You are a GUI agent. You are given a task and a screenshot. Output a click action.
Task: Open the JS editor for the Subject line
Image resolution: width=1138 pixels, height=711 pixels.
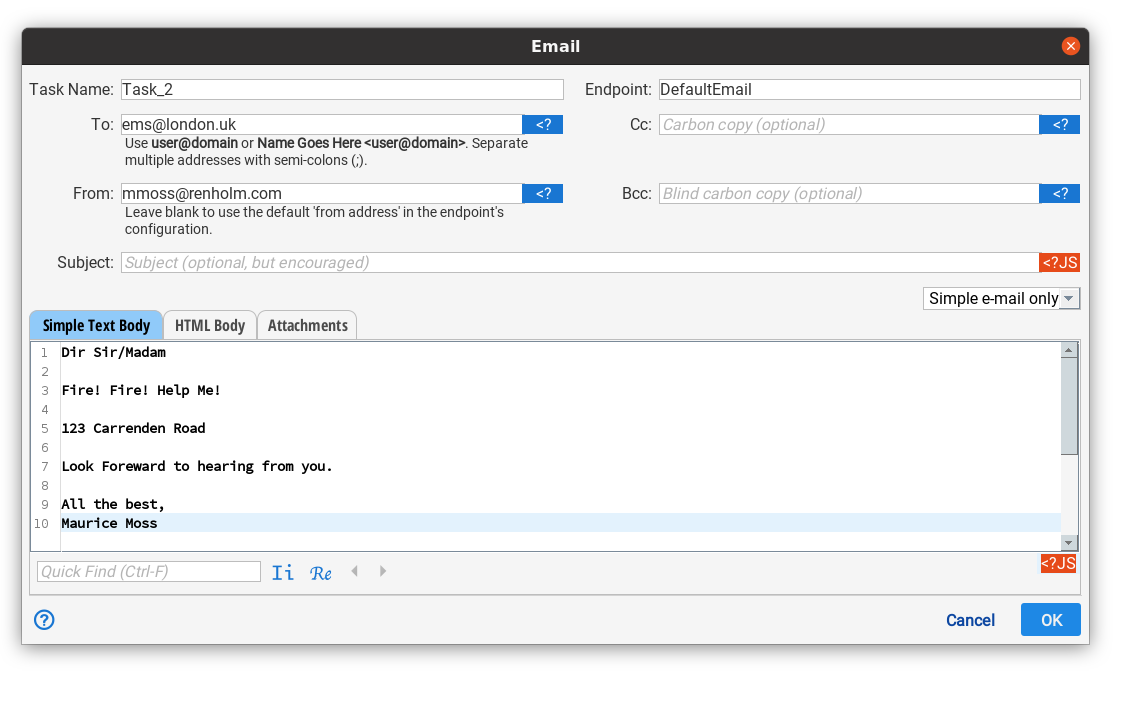1060,262
